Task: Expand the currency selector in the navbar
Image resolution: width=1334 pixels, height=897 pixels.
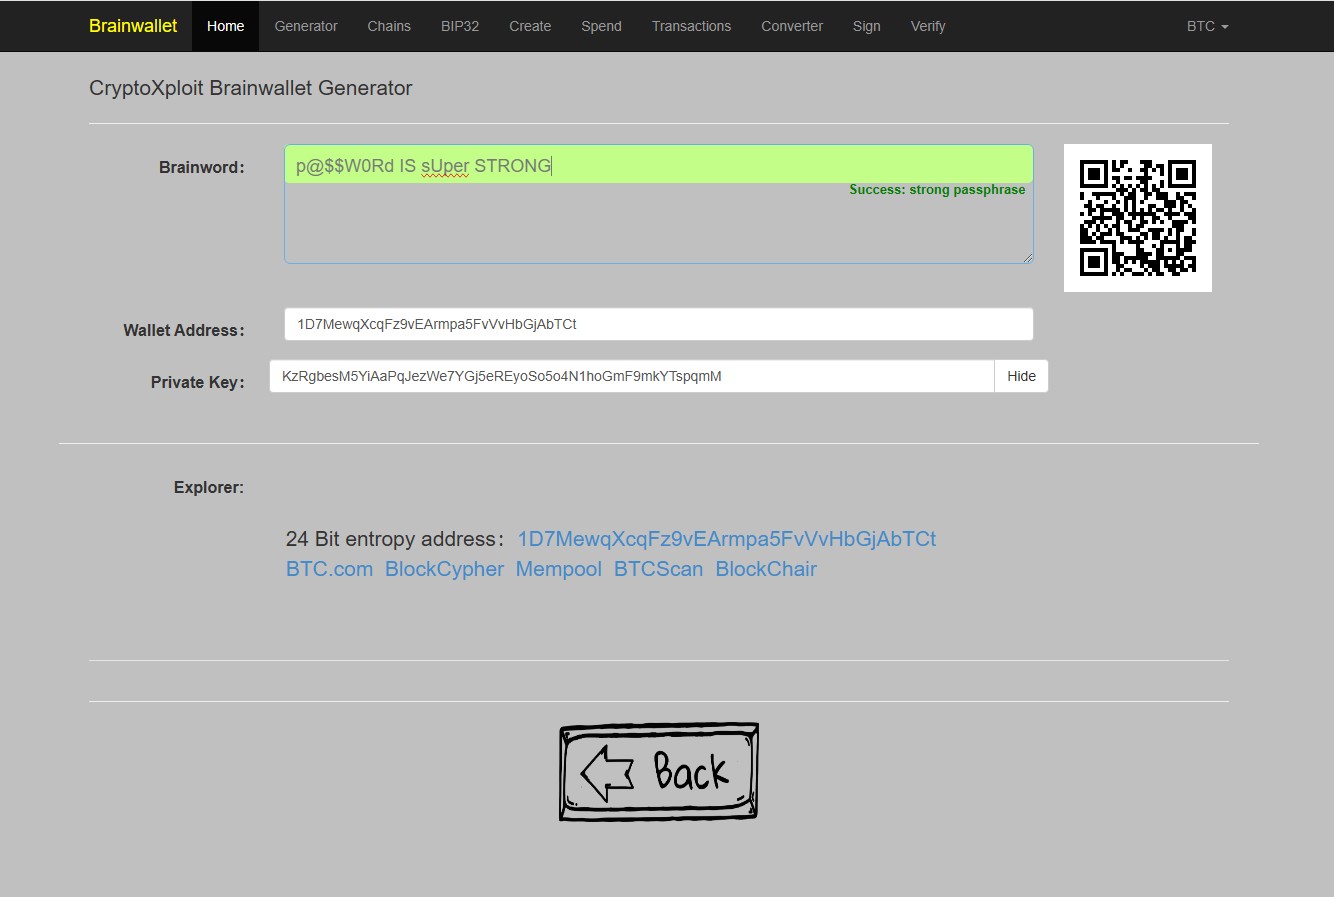Action: pos(1206,26)
